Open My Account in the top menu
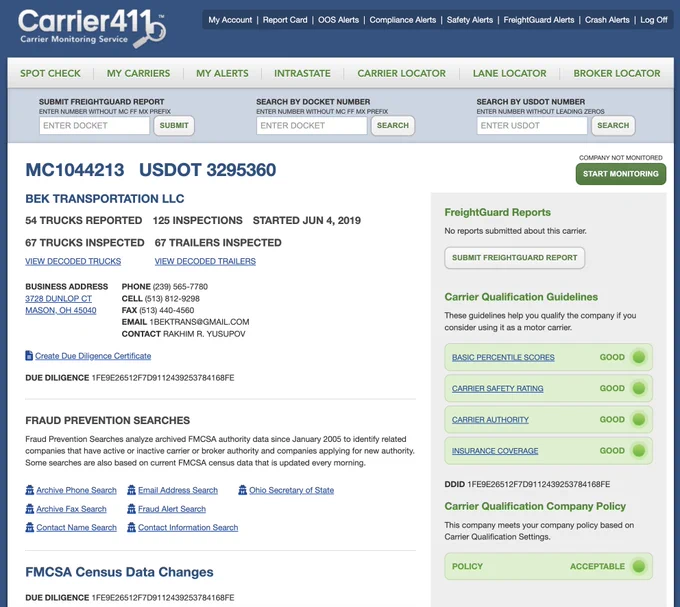Screen dimensions: 680x607 click(x=230, y=20)
